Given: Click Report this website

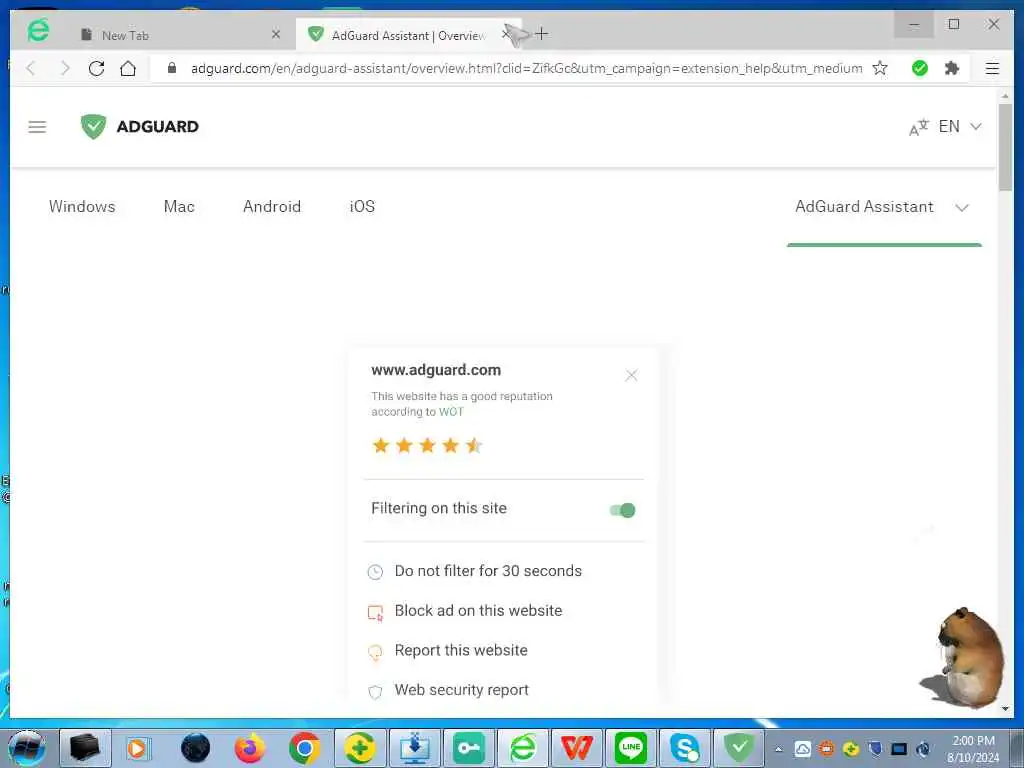Looking at the screenshot, I should pos(461,650).
